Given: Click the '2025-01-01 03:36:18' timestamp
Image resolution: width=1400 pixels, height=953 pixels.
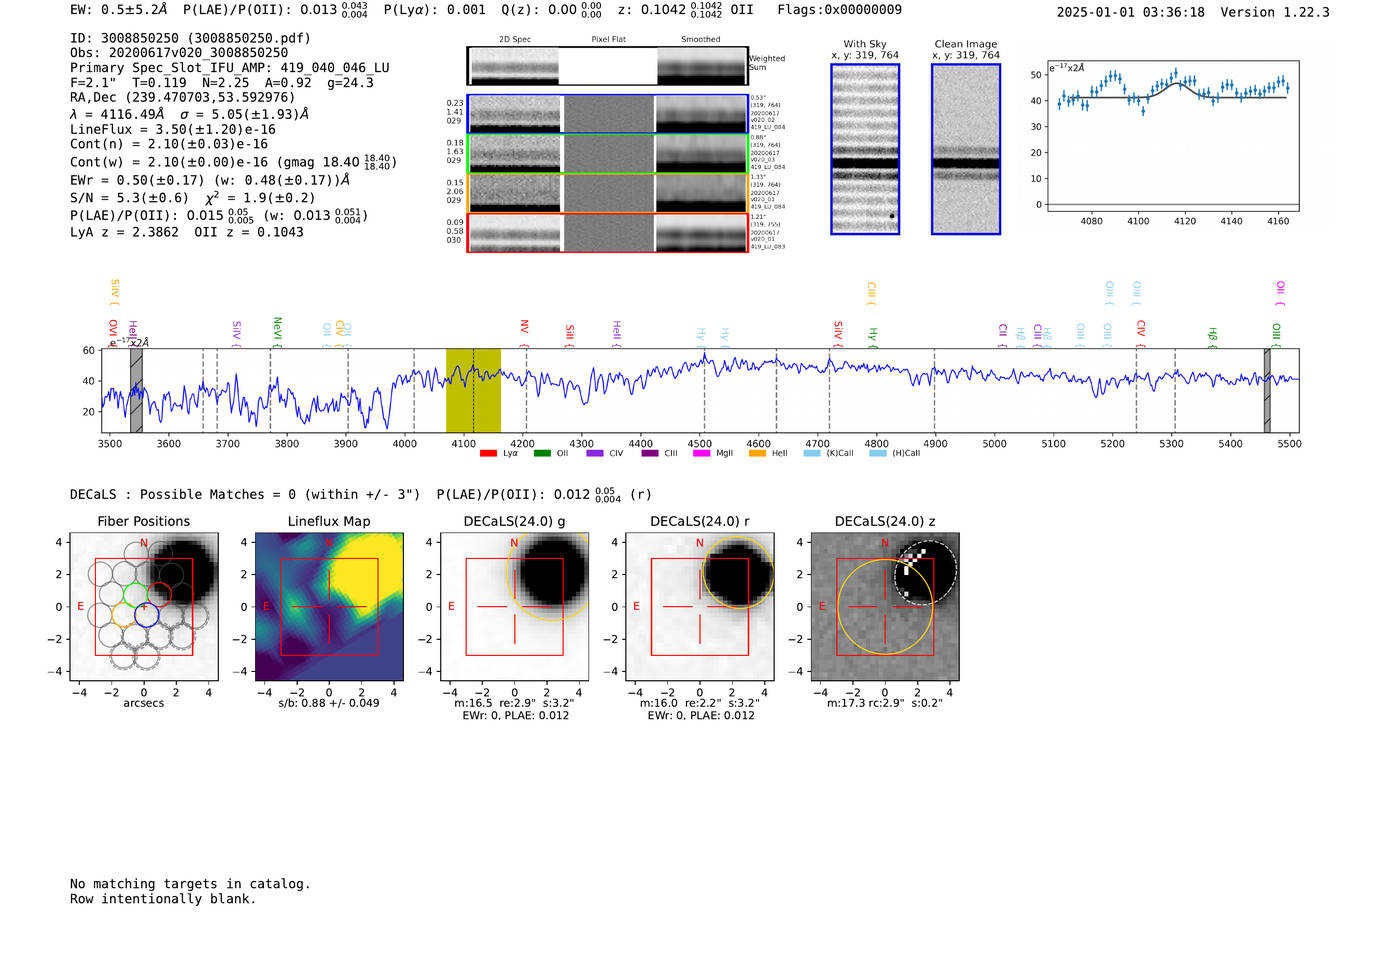Looking at the screenshot, I should pyautogui.click(x=1131, y=12).
